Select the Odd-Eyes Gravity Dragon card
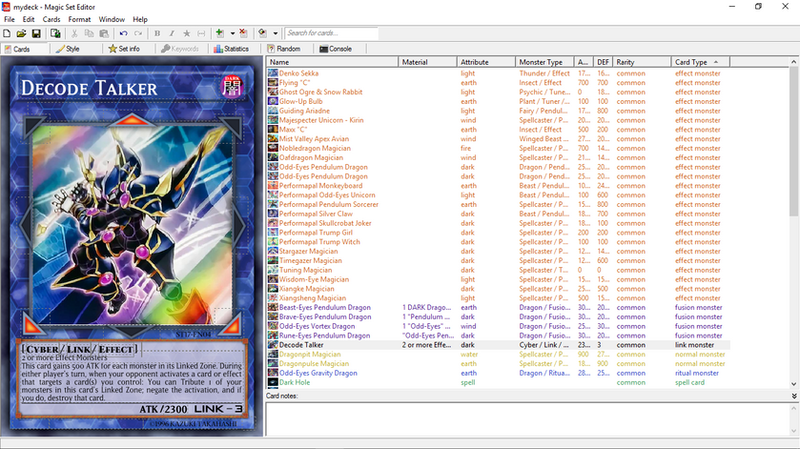The image size is (800, 449). pyautogui.click(x=498, y=373)
